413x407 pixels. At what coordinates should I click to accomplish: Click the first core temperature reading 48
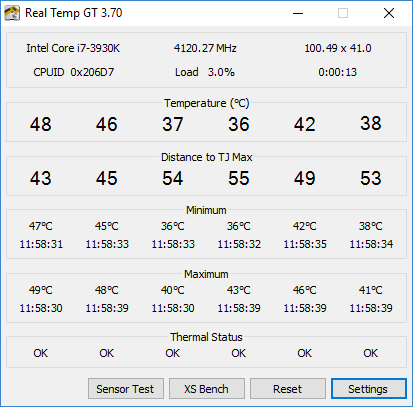tap(41, 124)
